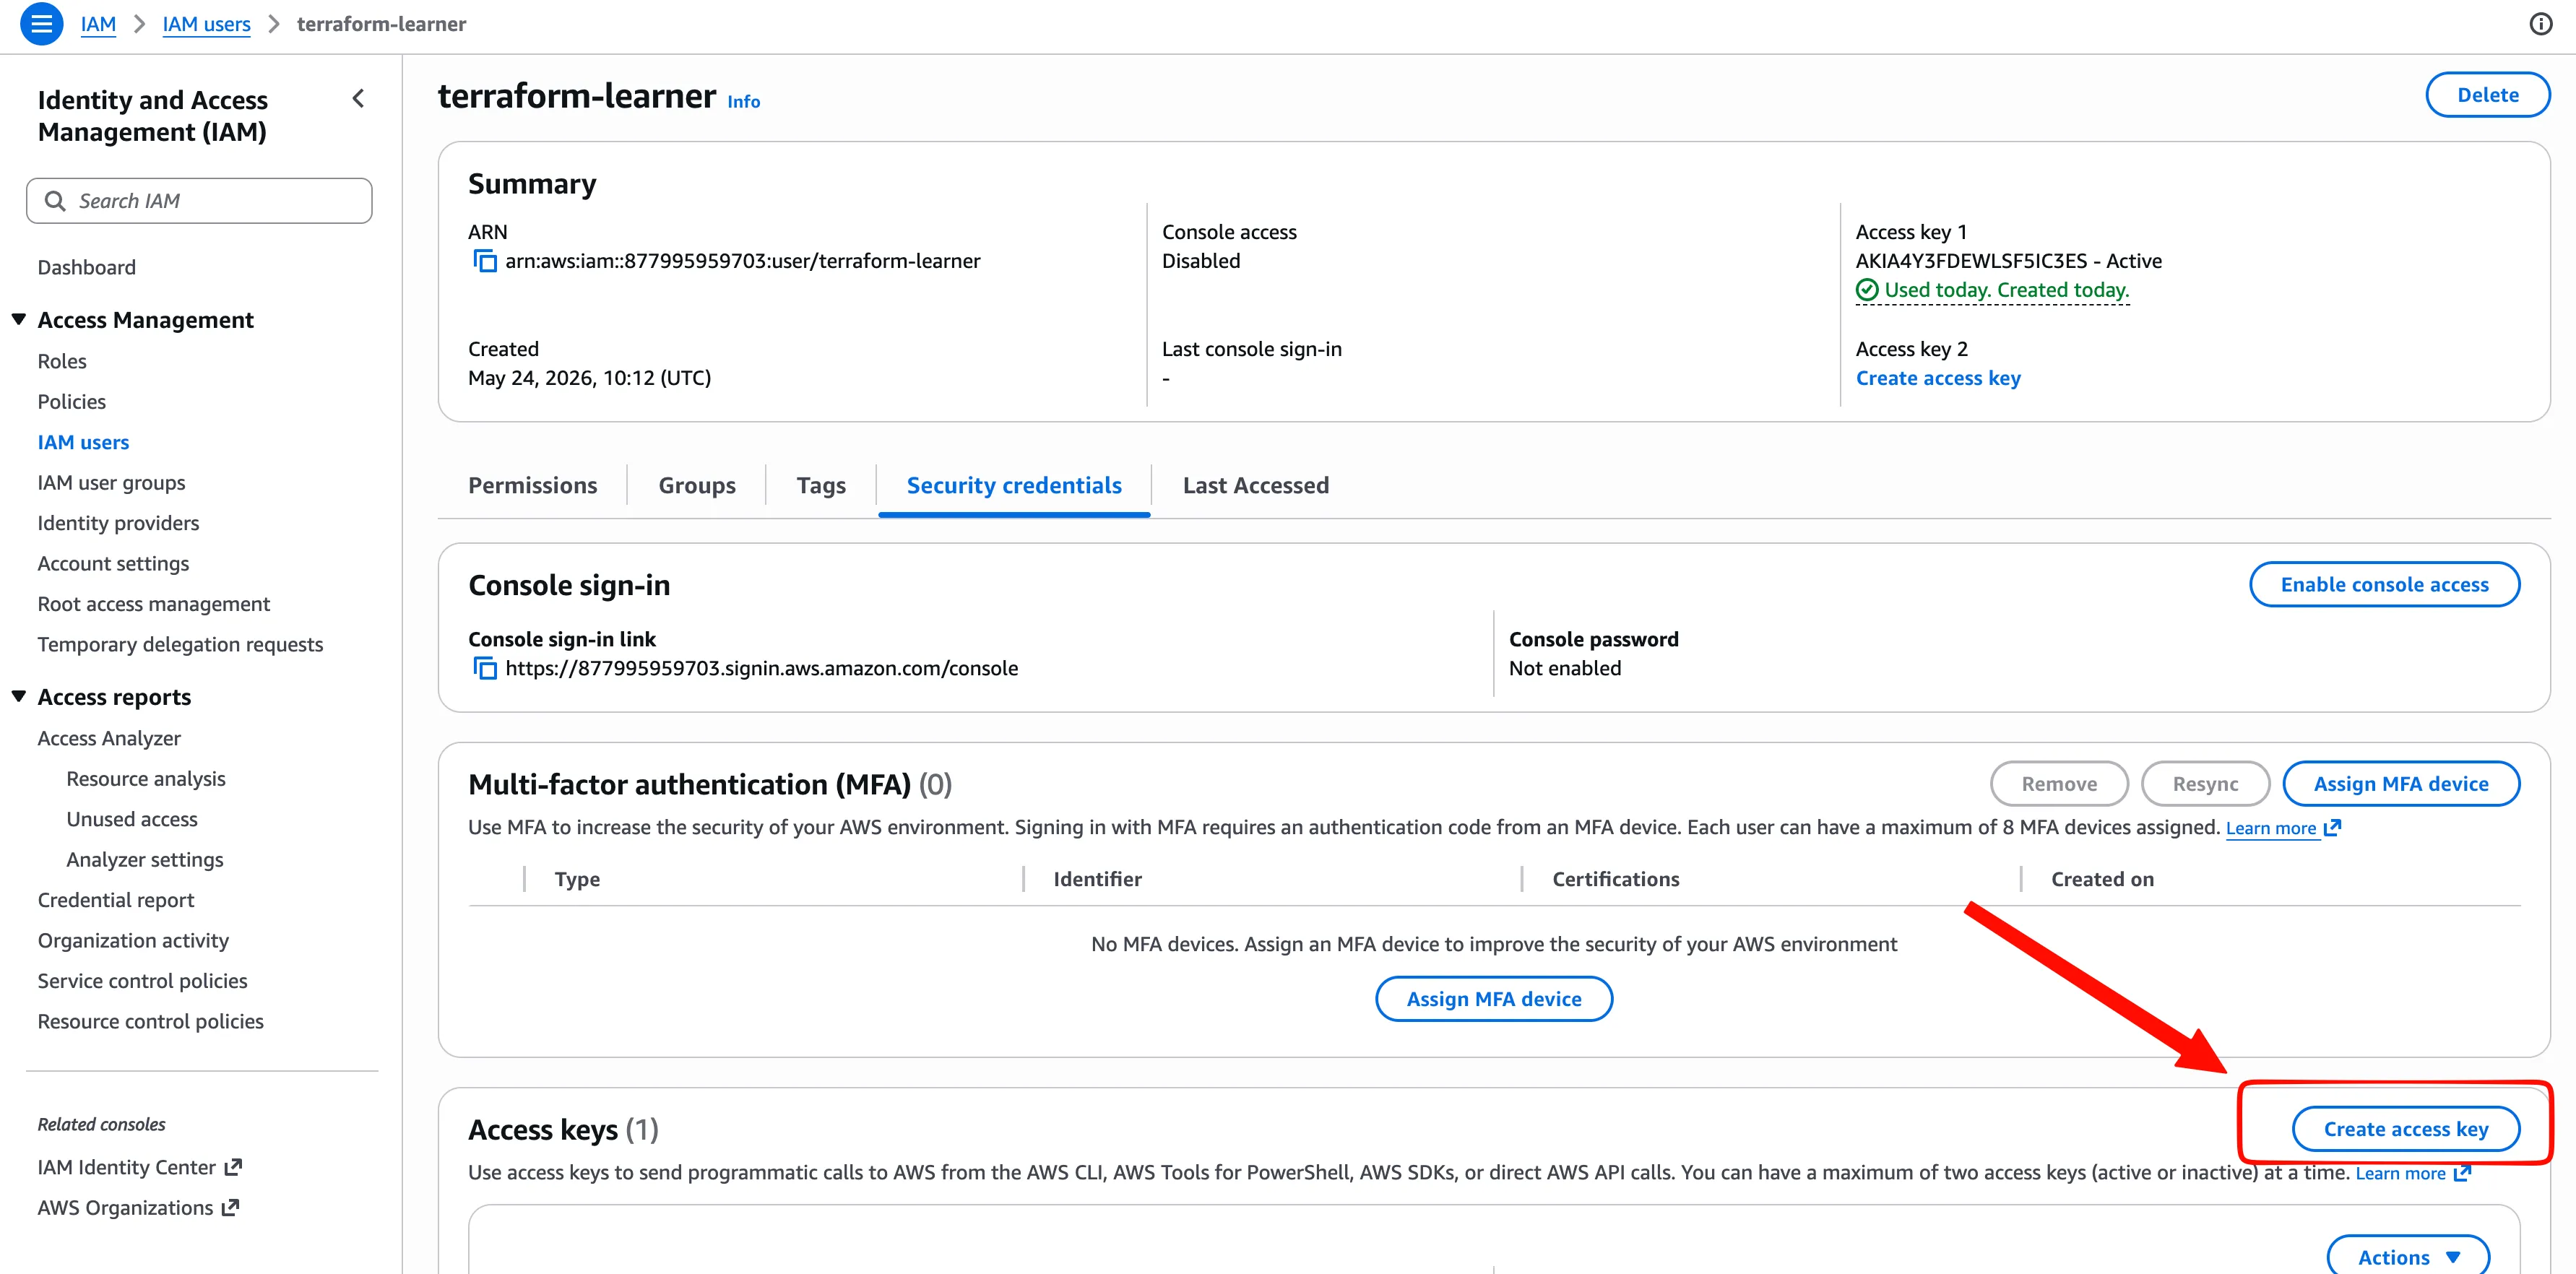Open Account settings in the sidebar
Viewport: 2576px width, 1274px height.
tap(113, 564)
